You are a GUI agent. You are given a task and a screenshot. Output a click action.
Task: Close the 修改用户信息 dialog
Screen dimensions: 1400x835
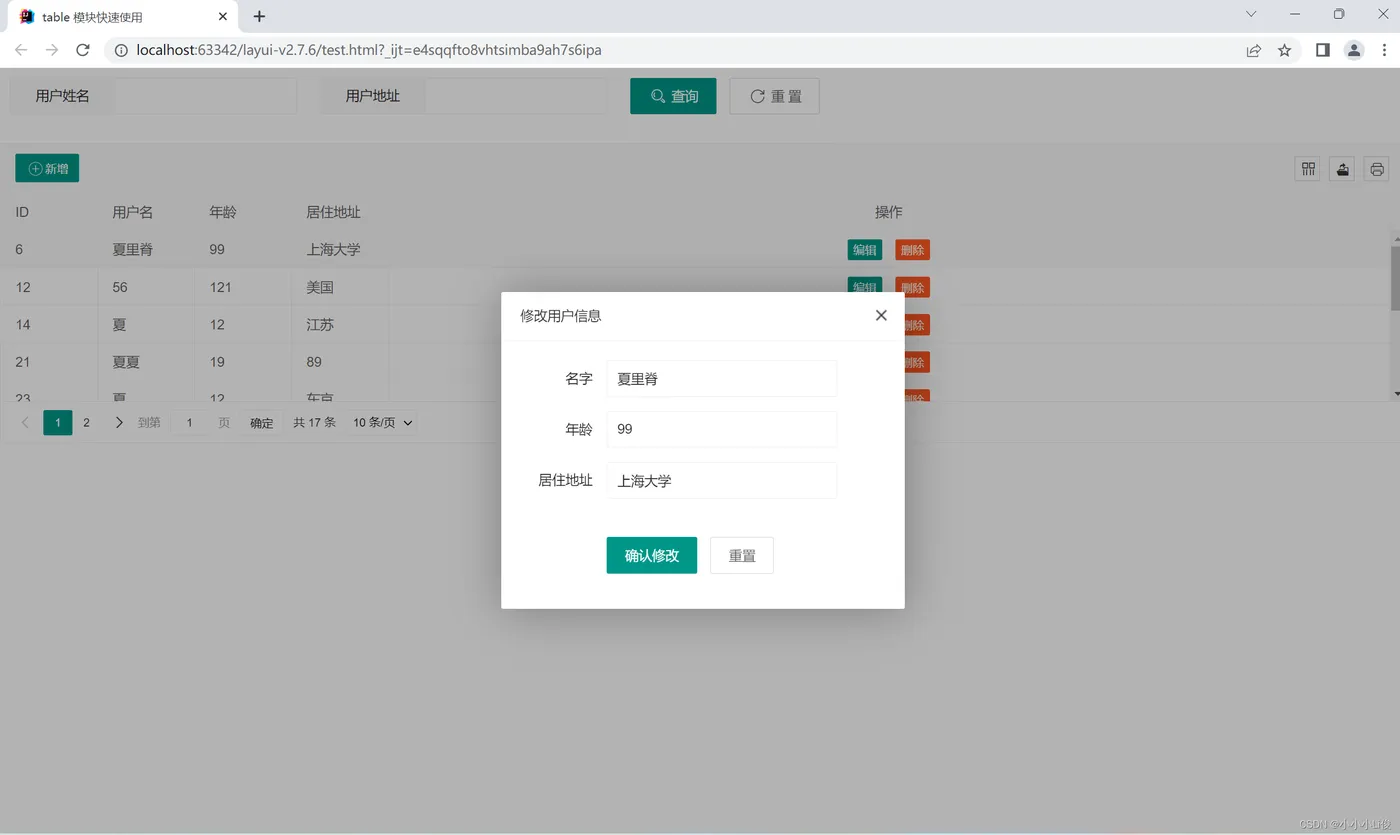(x=881, y=315)
